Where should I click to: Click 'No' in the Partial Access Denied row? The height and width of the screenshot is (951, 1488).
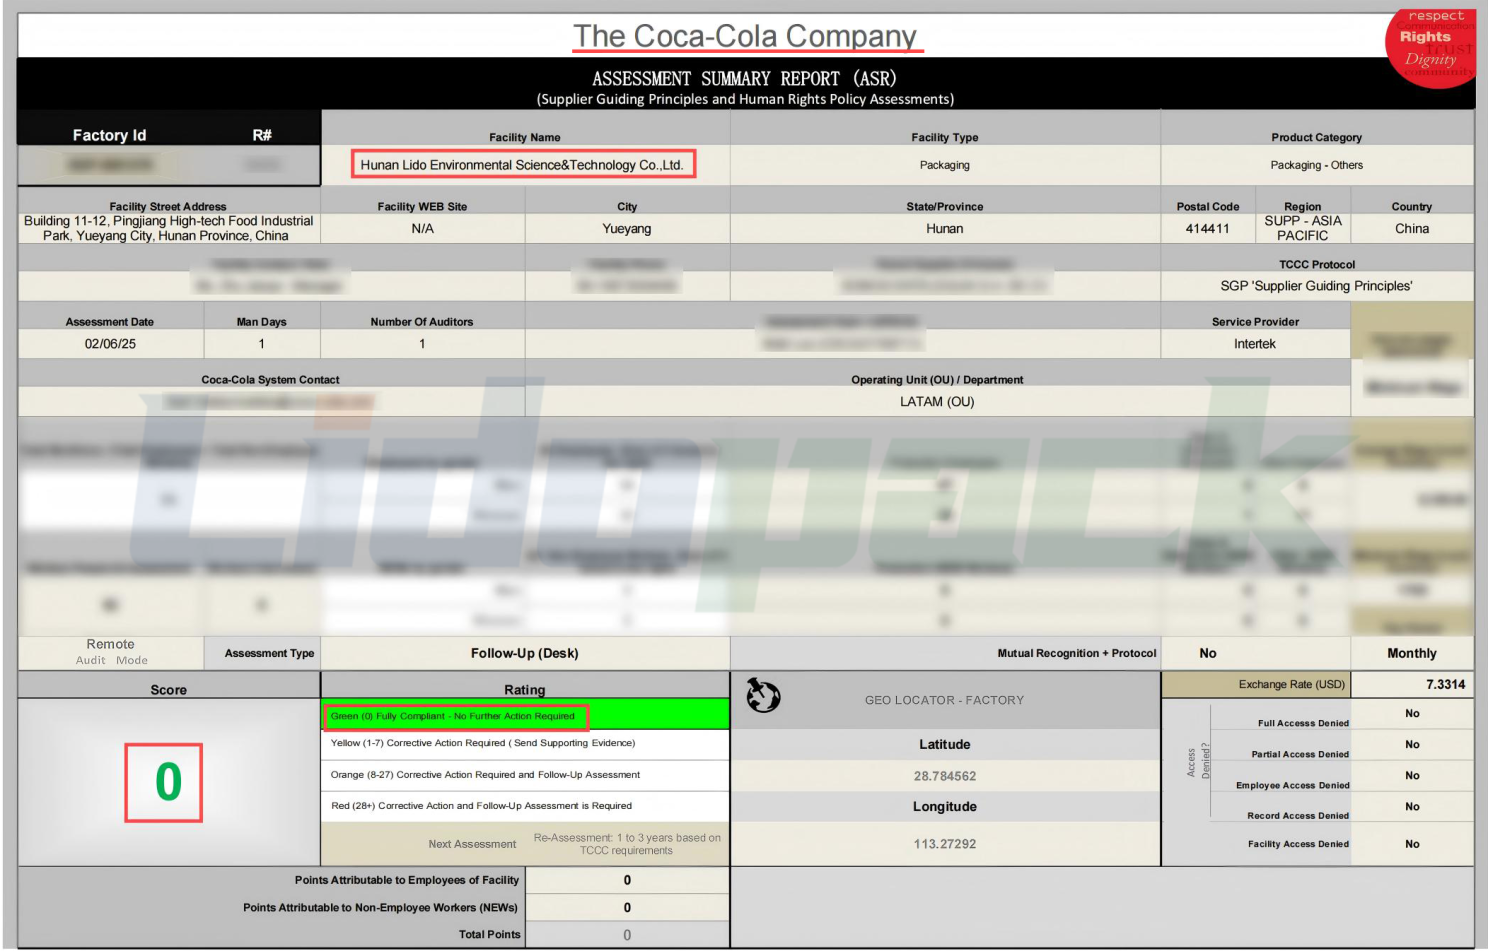point(1412,744)
